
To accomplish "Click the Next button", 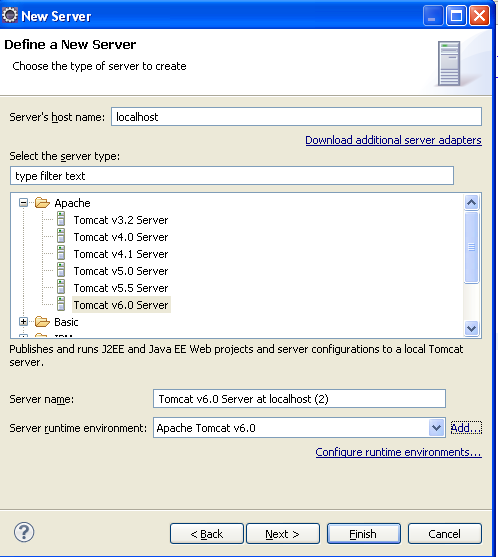I will tap(283, 534).
